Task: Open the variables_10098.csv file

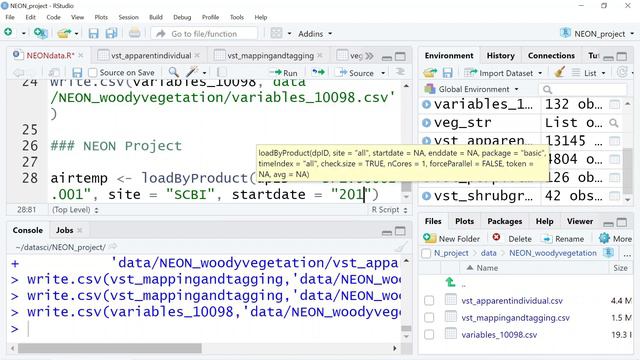Action: pos(499,335)
